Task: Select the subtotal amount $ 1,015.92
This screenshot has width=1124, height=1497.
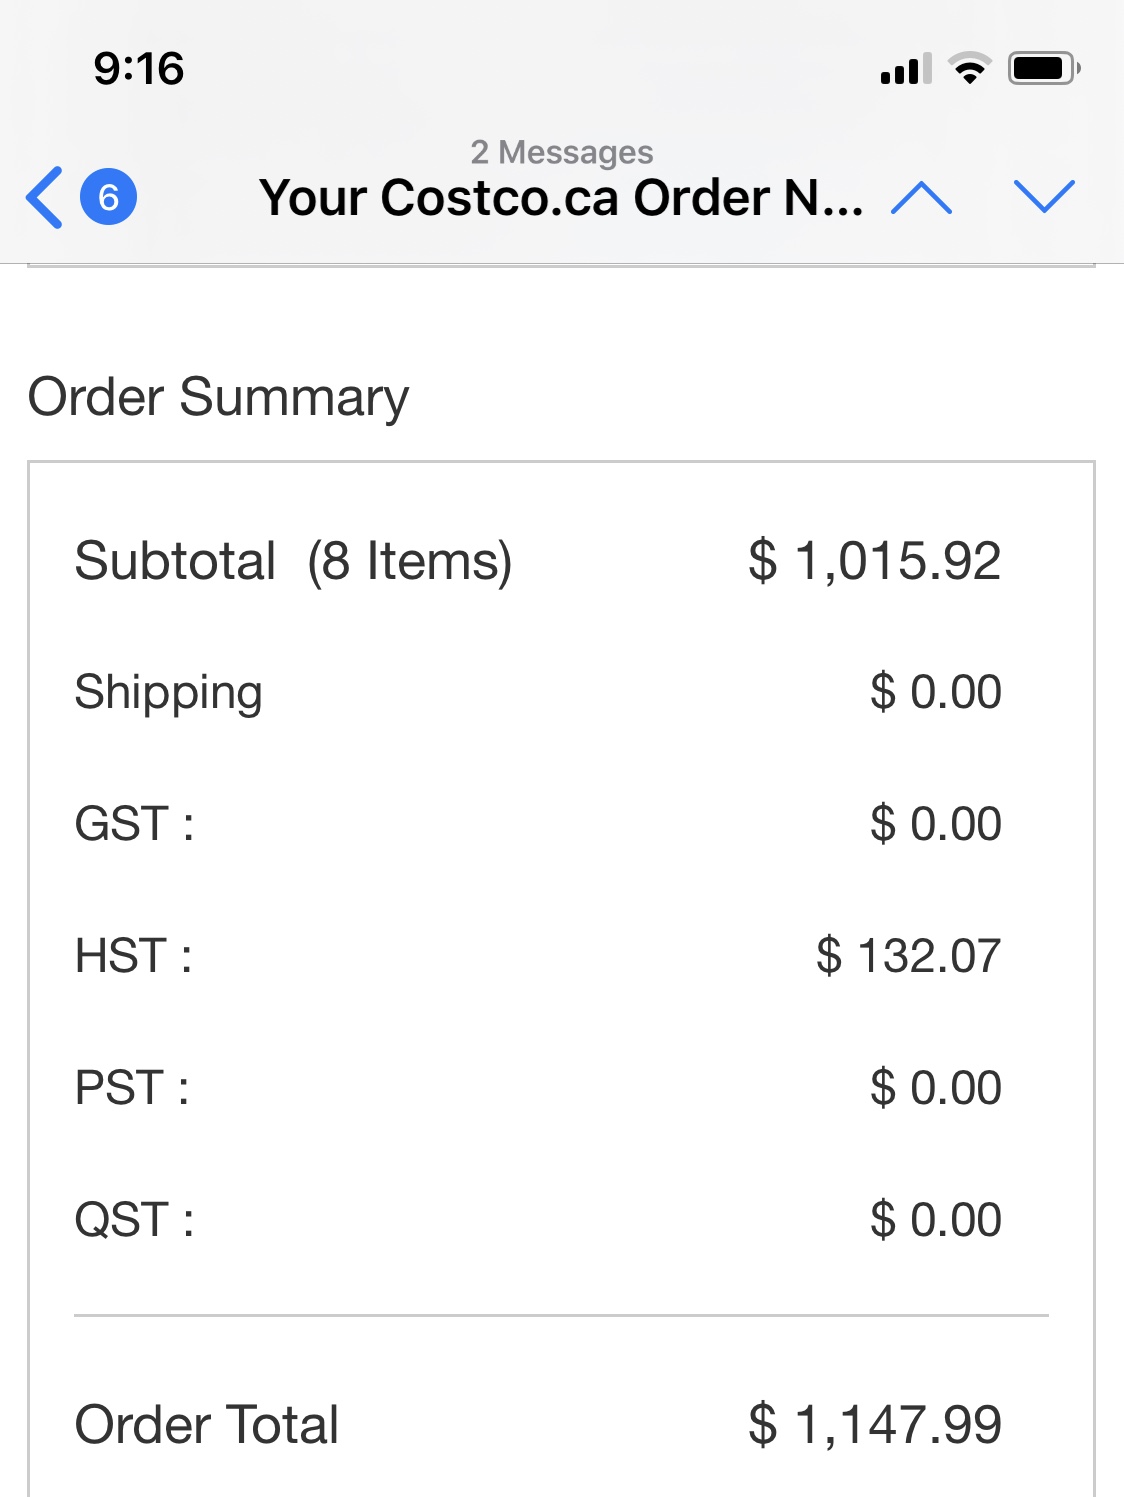Action: 874,560
